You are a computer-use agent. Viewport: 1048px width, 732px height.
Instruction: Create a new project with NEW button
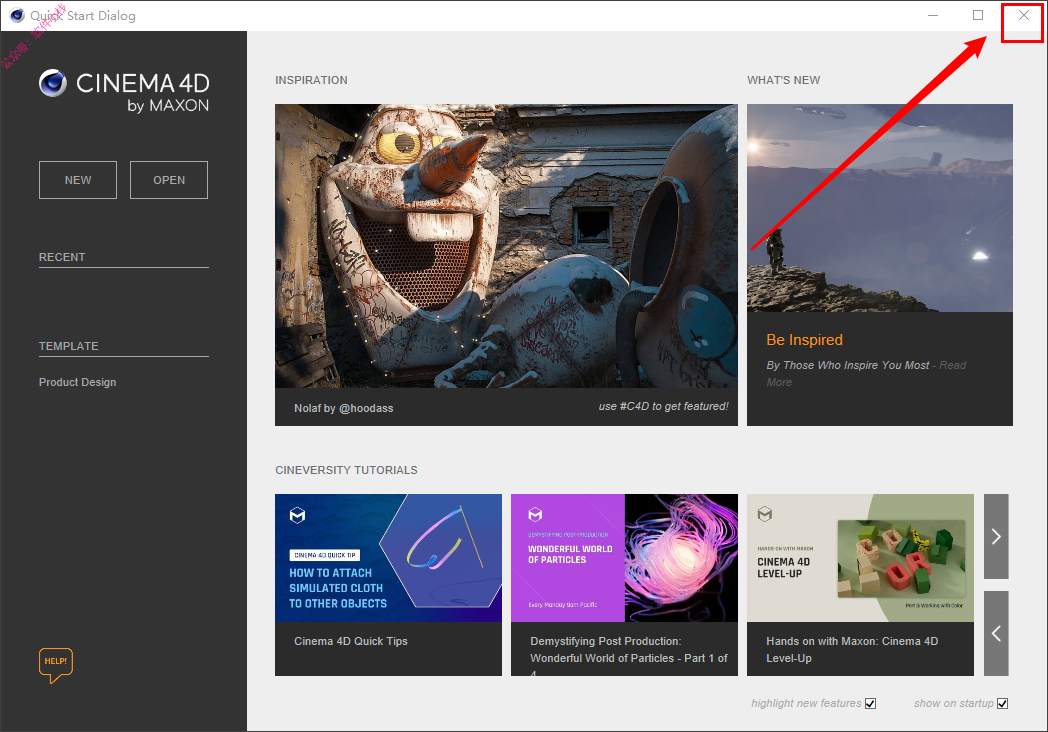tap(78, 180)
